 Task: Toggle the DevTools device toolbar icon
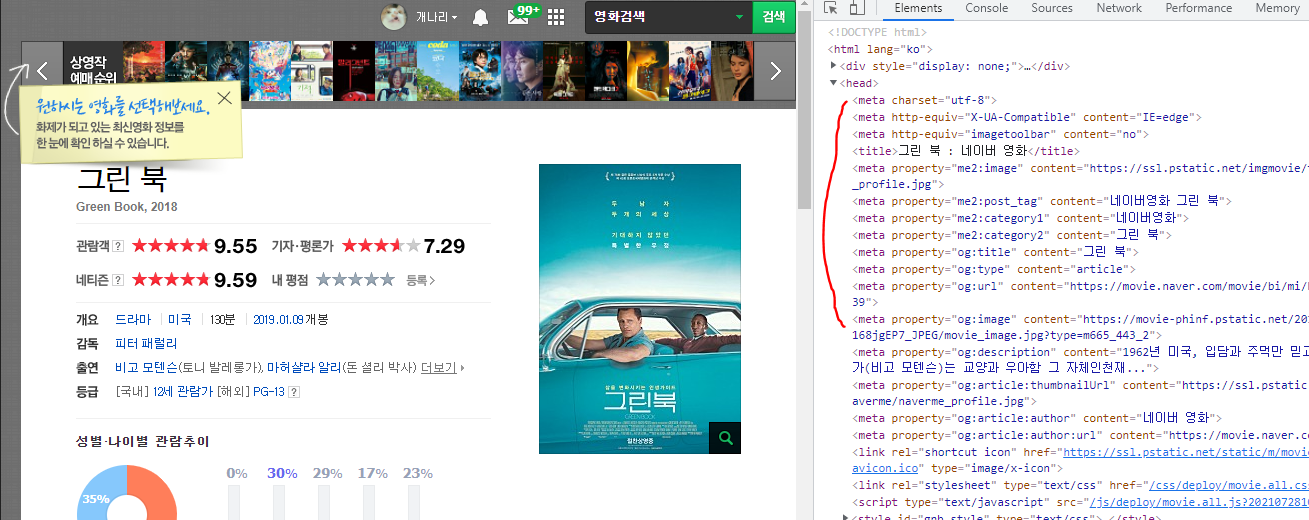point(857,8)
